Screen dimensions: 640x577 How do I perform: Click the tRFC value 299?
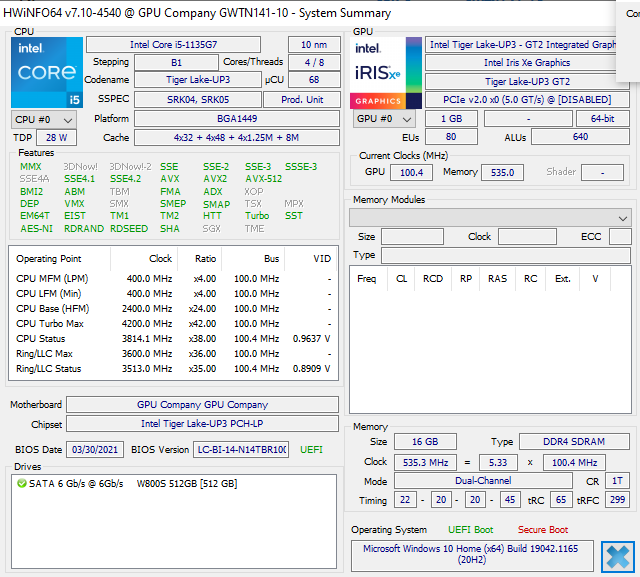(617, 500)
